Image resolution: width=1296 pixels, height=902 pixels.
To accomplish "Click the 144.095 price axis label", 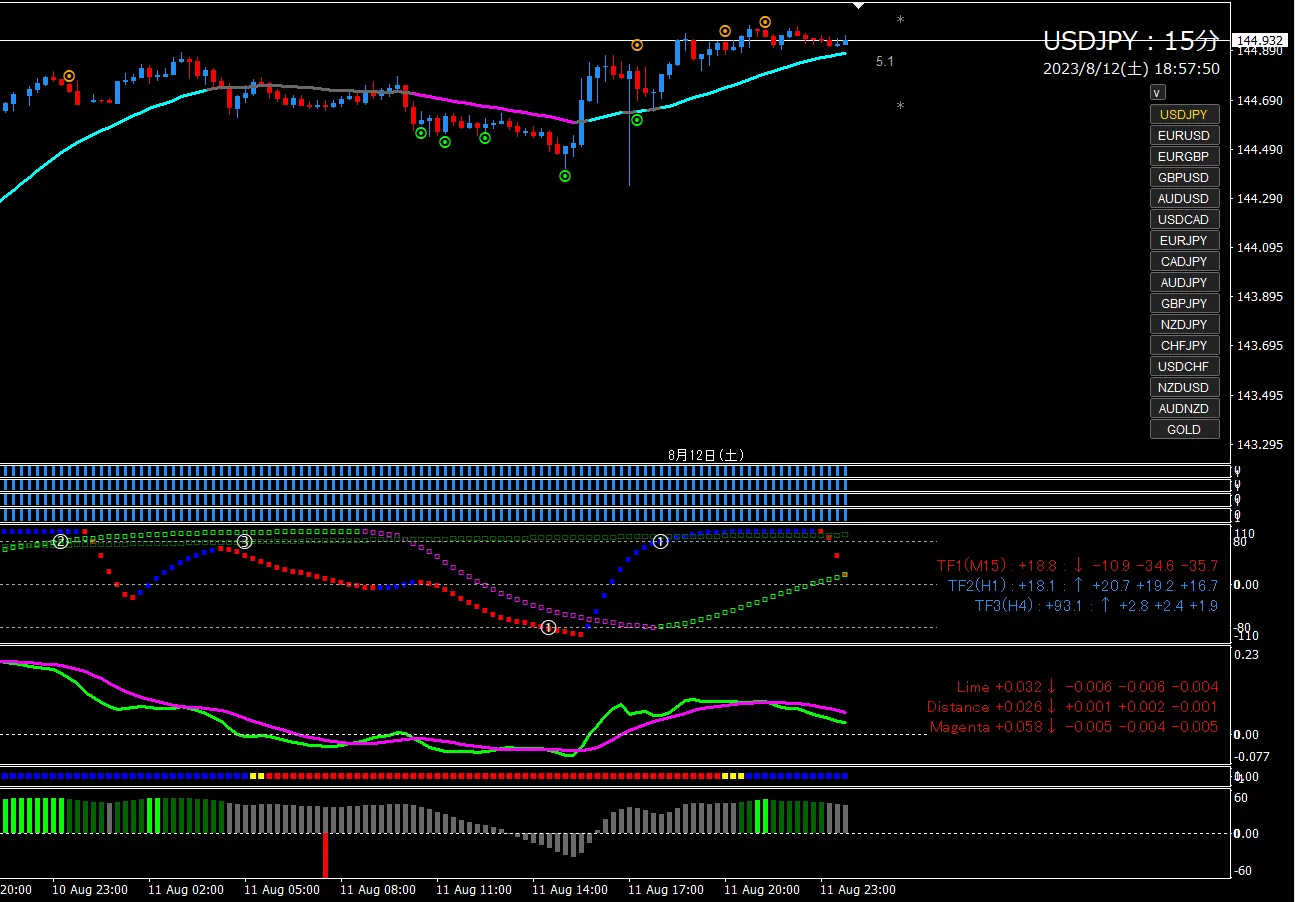I will click(x=1259, y=249).
